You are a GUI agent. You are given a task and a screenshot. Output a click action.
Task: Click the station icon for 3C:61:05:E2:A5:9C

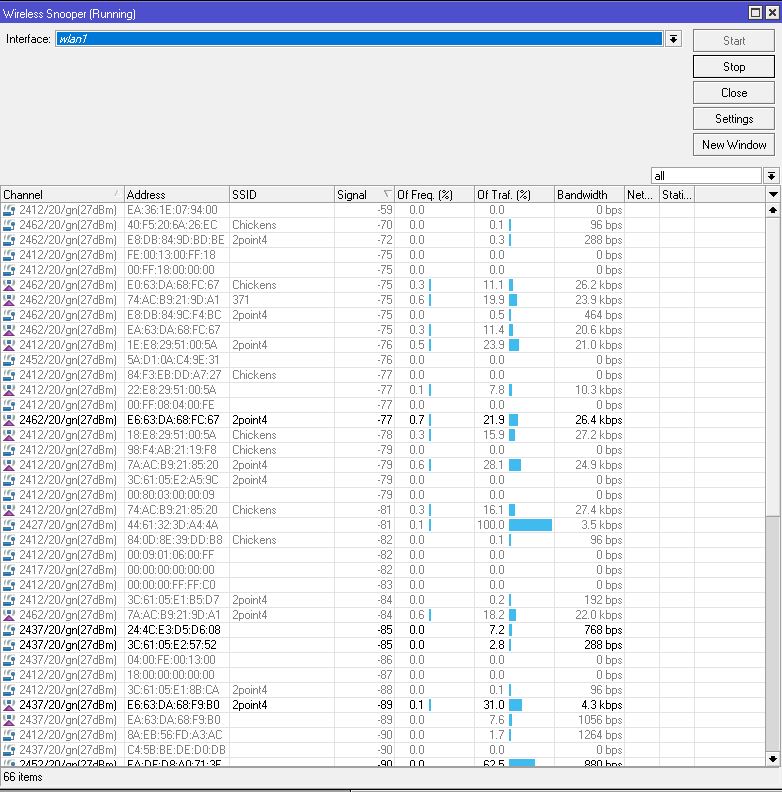coord(9,480)
